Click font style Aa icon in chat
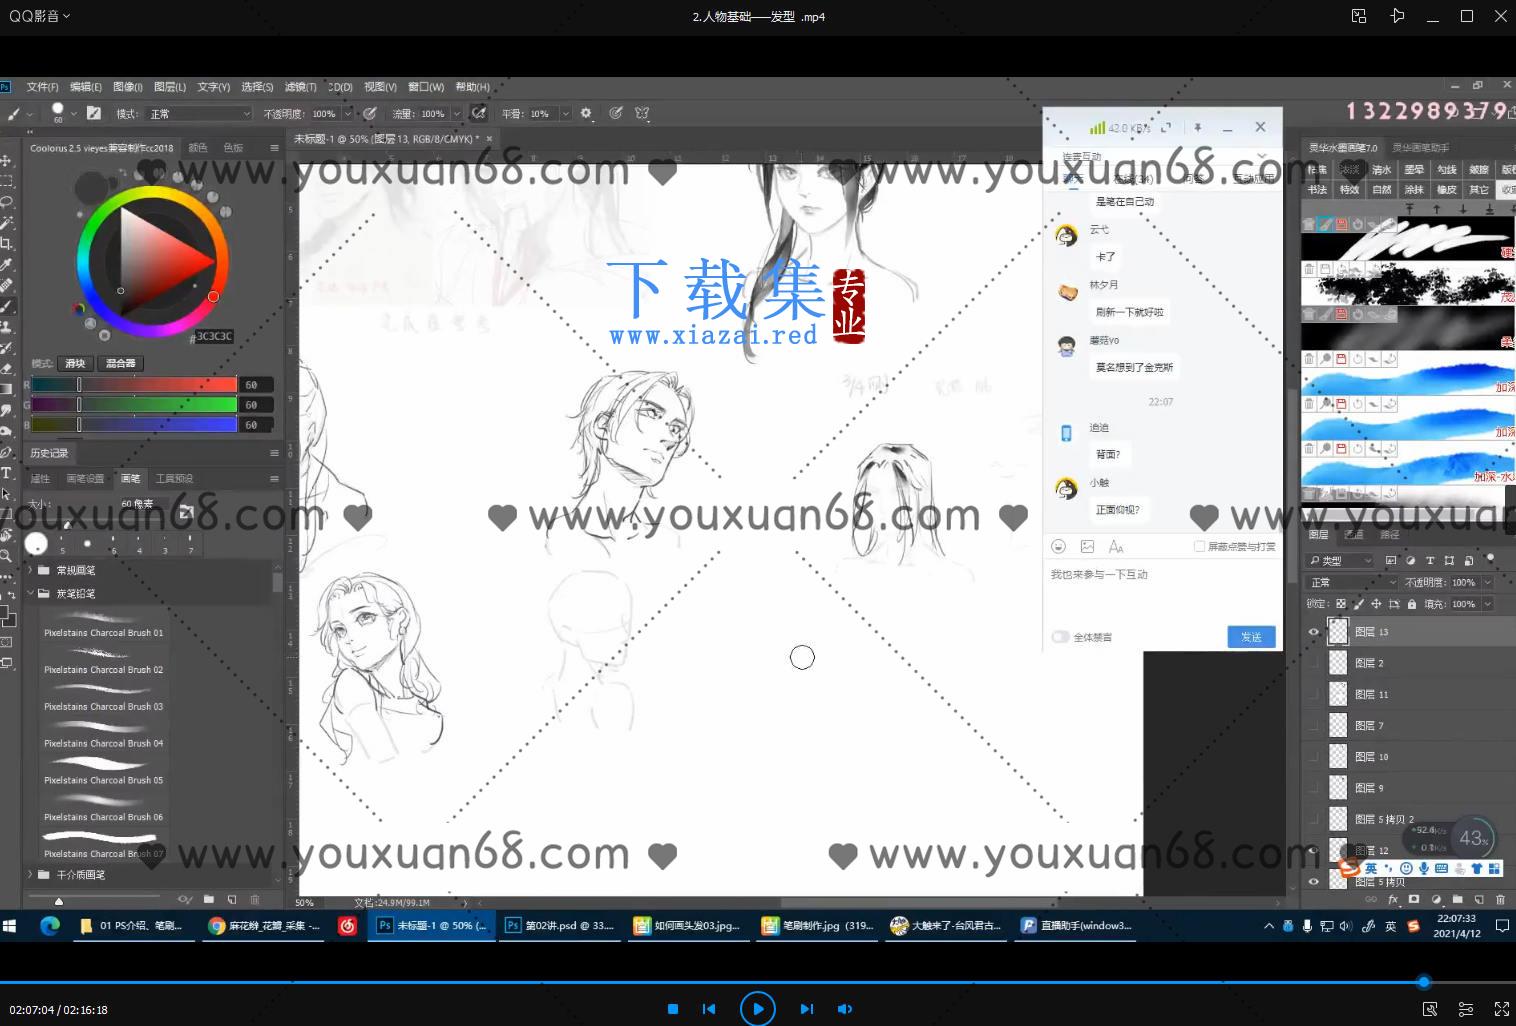 tap(1116, 547)
